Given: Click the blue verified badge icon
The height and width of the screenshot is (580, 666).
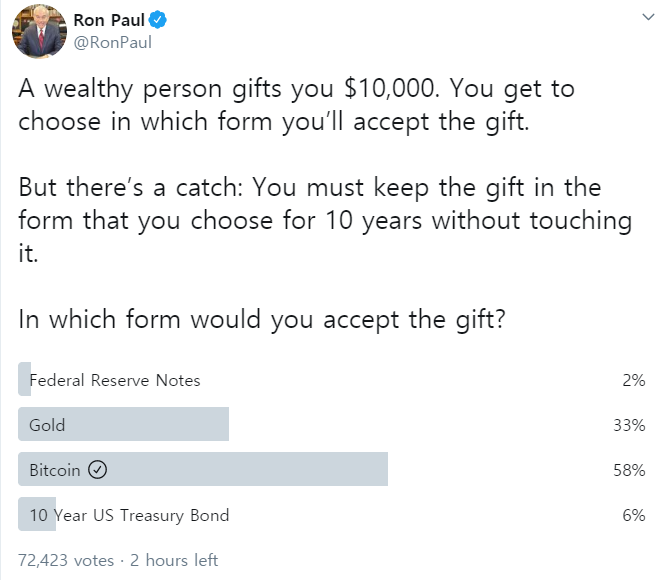Looking at the screenshot, I should pyautogui.click(x=158, y=20).
